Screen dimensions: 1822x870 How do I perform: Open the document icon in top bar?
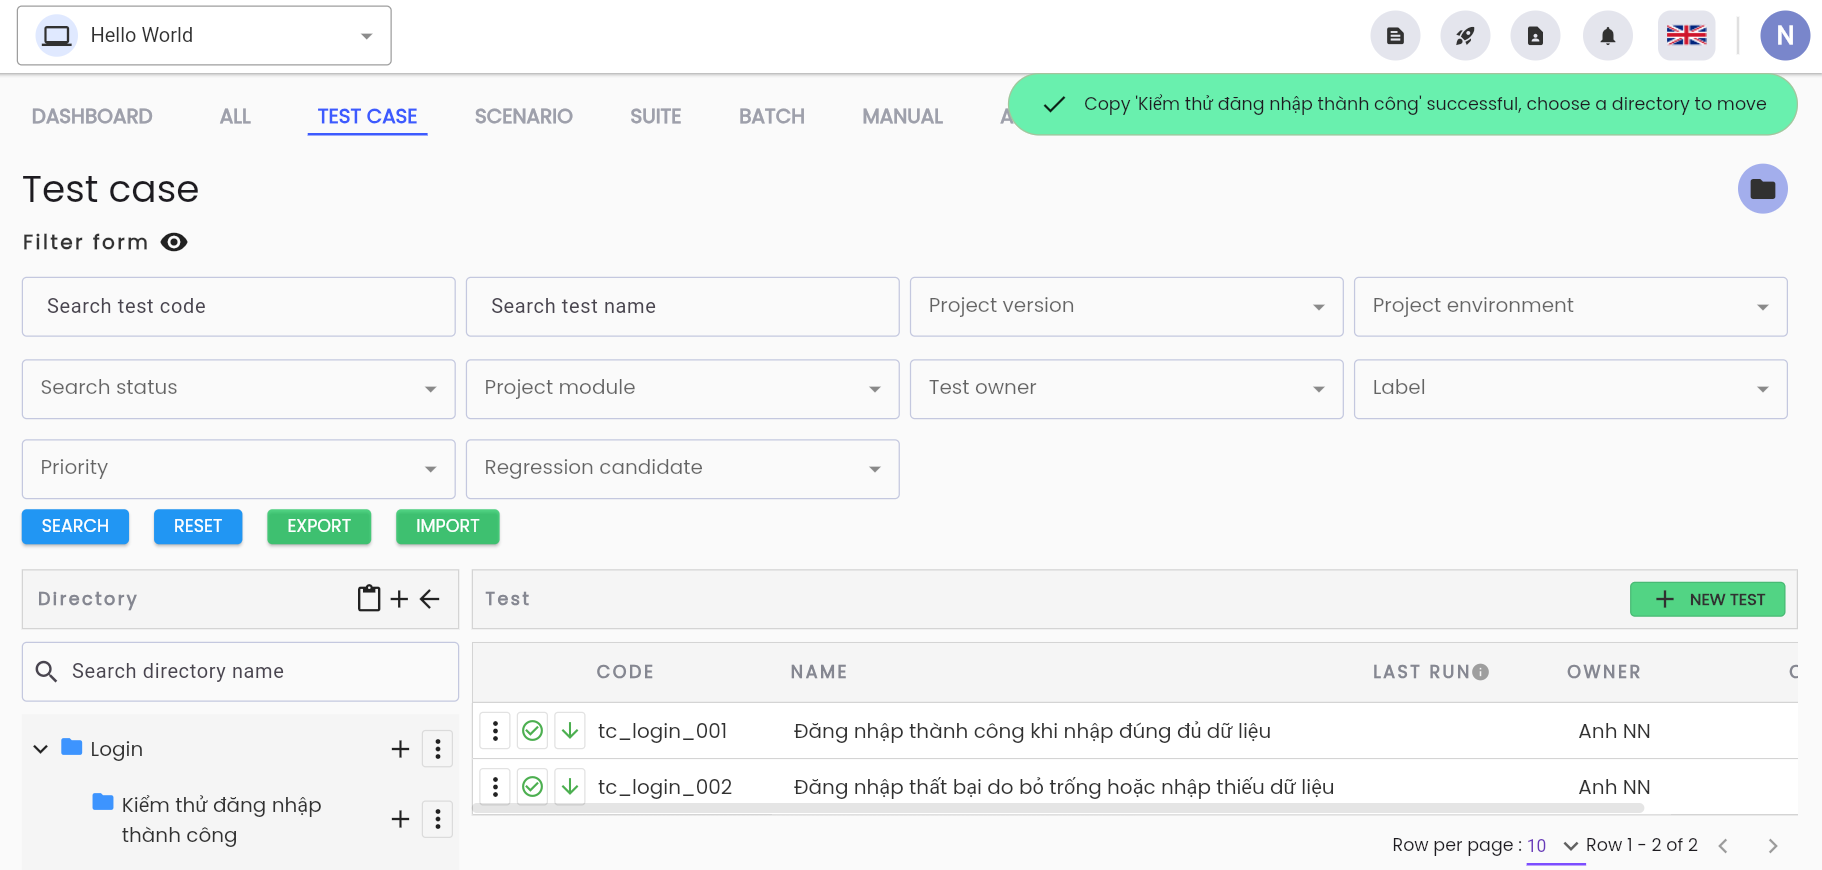coord(1395,36)
